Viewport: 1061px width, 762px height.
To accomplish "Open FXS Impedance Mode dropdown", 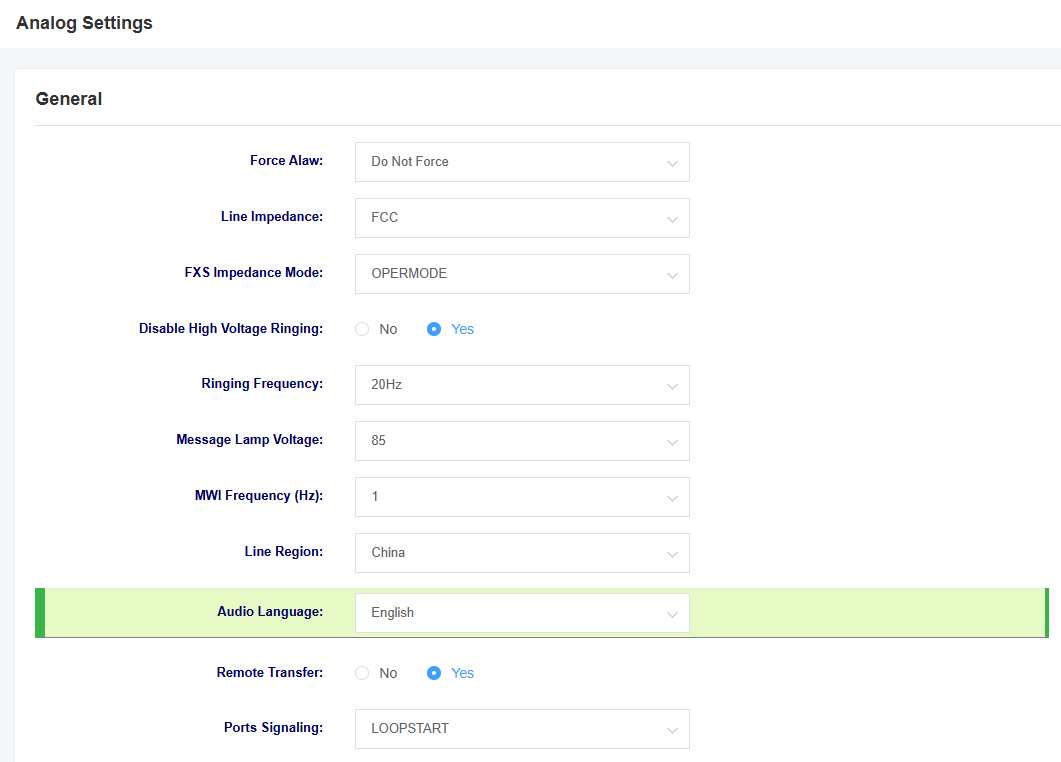I will [522, 274].
